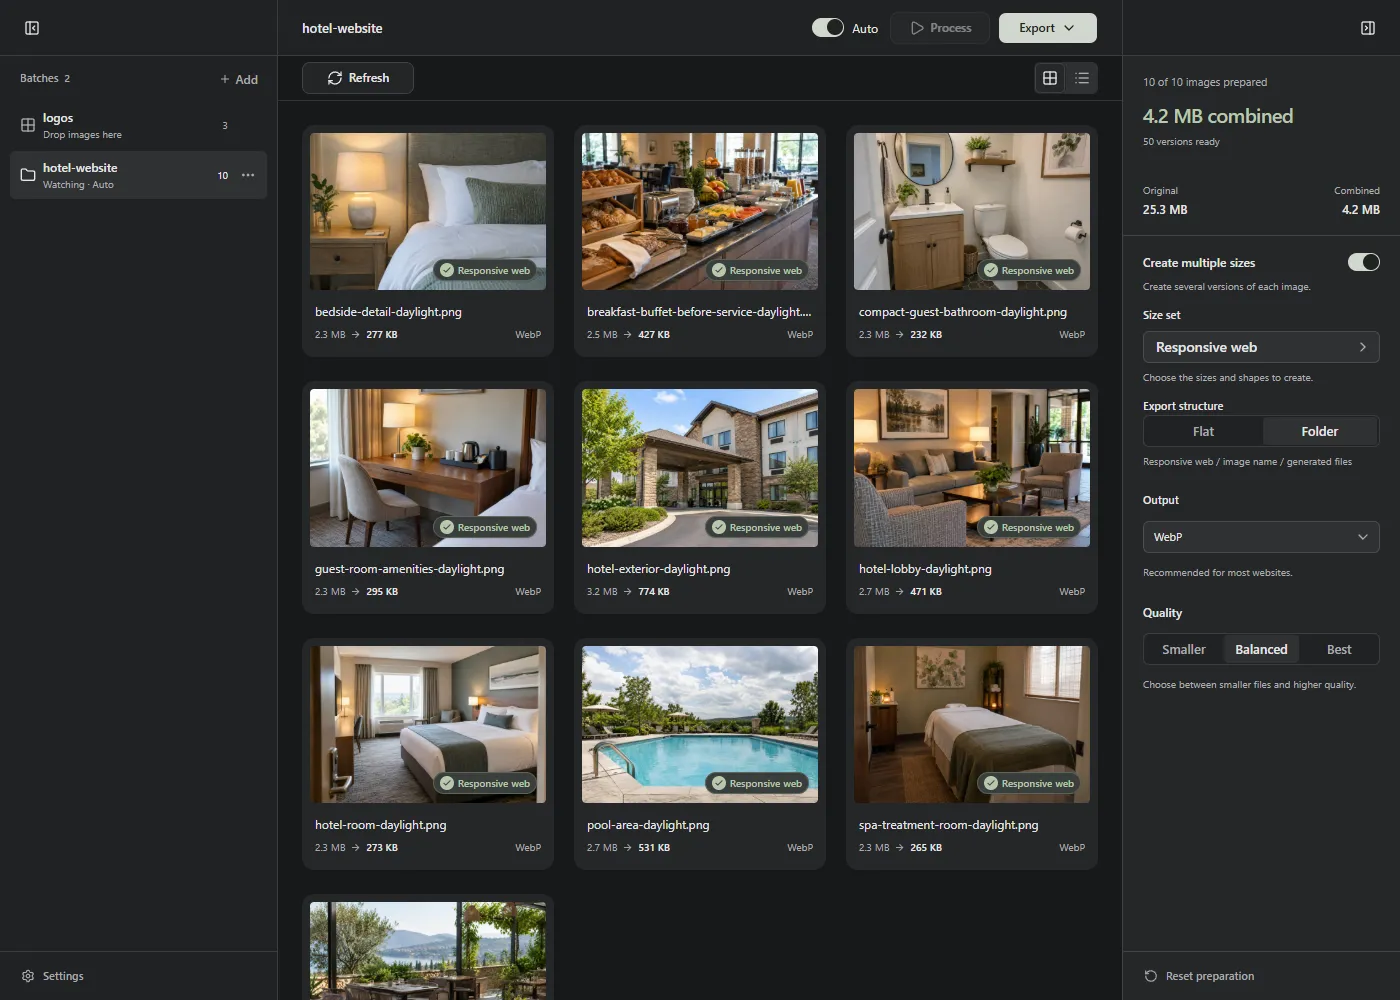This screenshot has width=1400, height=1000.
Task: Click Responsive web badge on compact-guest-bathroom image
Action: coord(1029,270)
